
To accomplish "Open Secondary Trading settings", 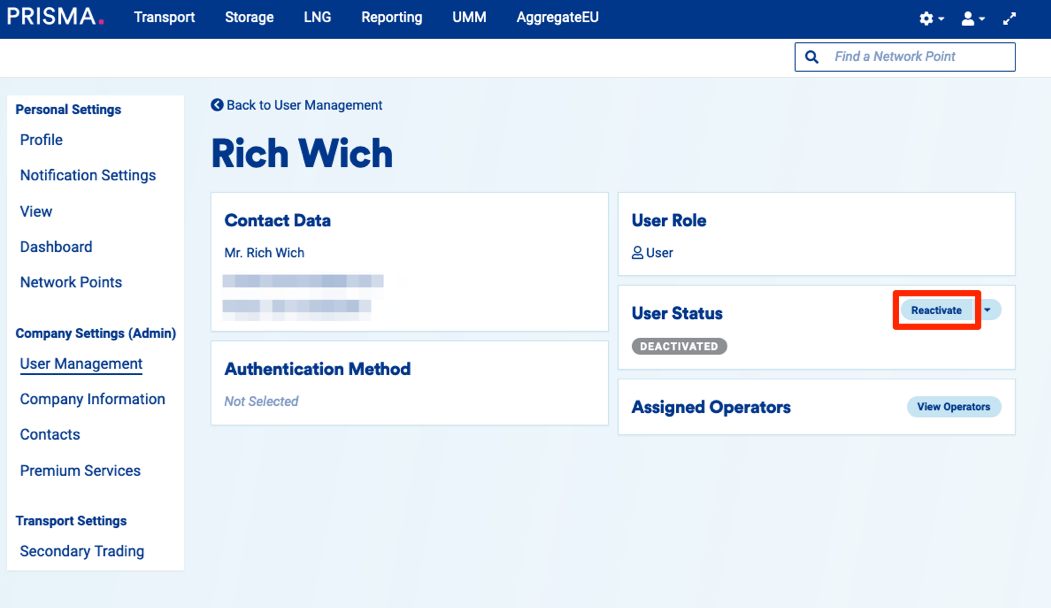I will (x=82, y=551).
